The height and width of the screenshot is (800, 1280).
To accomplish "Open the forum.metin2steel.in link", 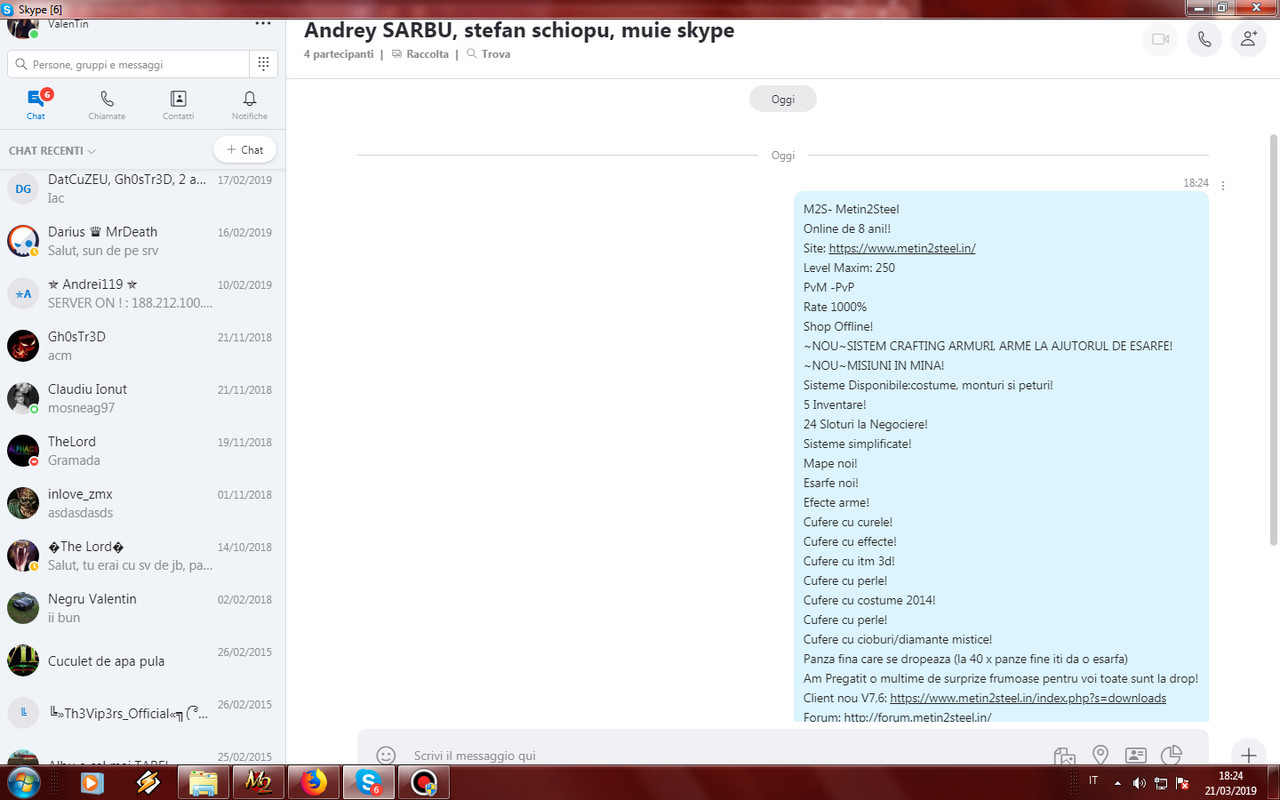I will [917, 717].
